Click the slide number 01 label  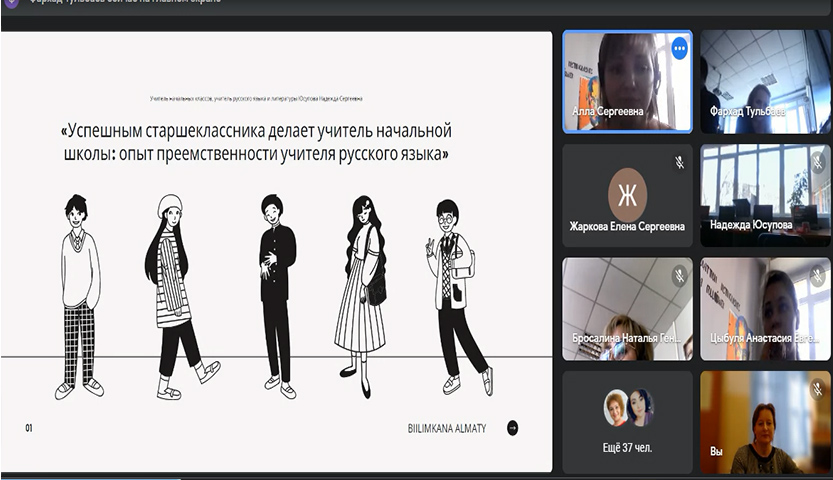[29, 428]
